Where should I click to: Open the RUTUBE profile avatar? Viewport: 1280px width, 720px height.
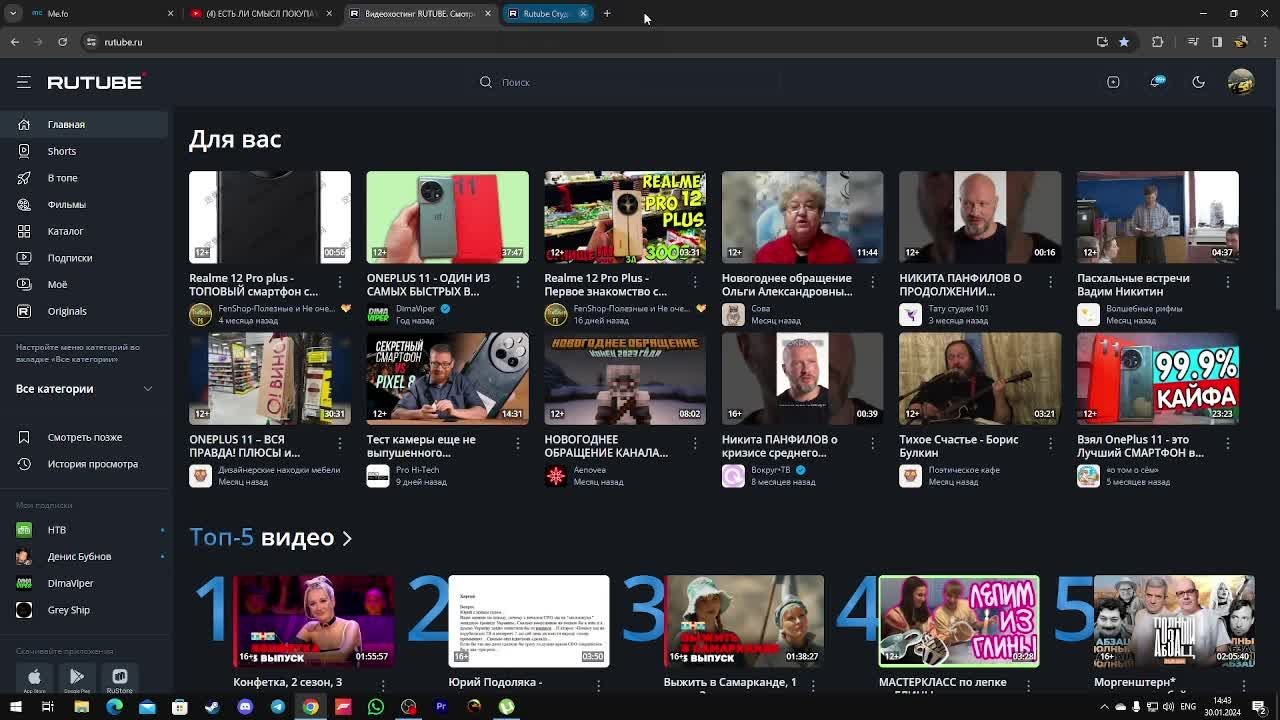coord(1241,82)
